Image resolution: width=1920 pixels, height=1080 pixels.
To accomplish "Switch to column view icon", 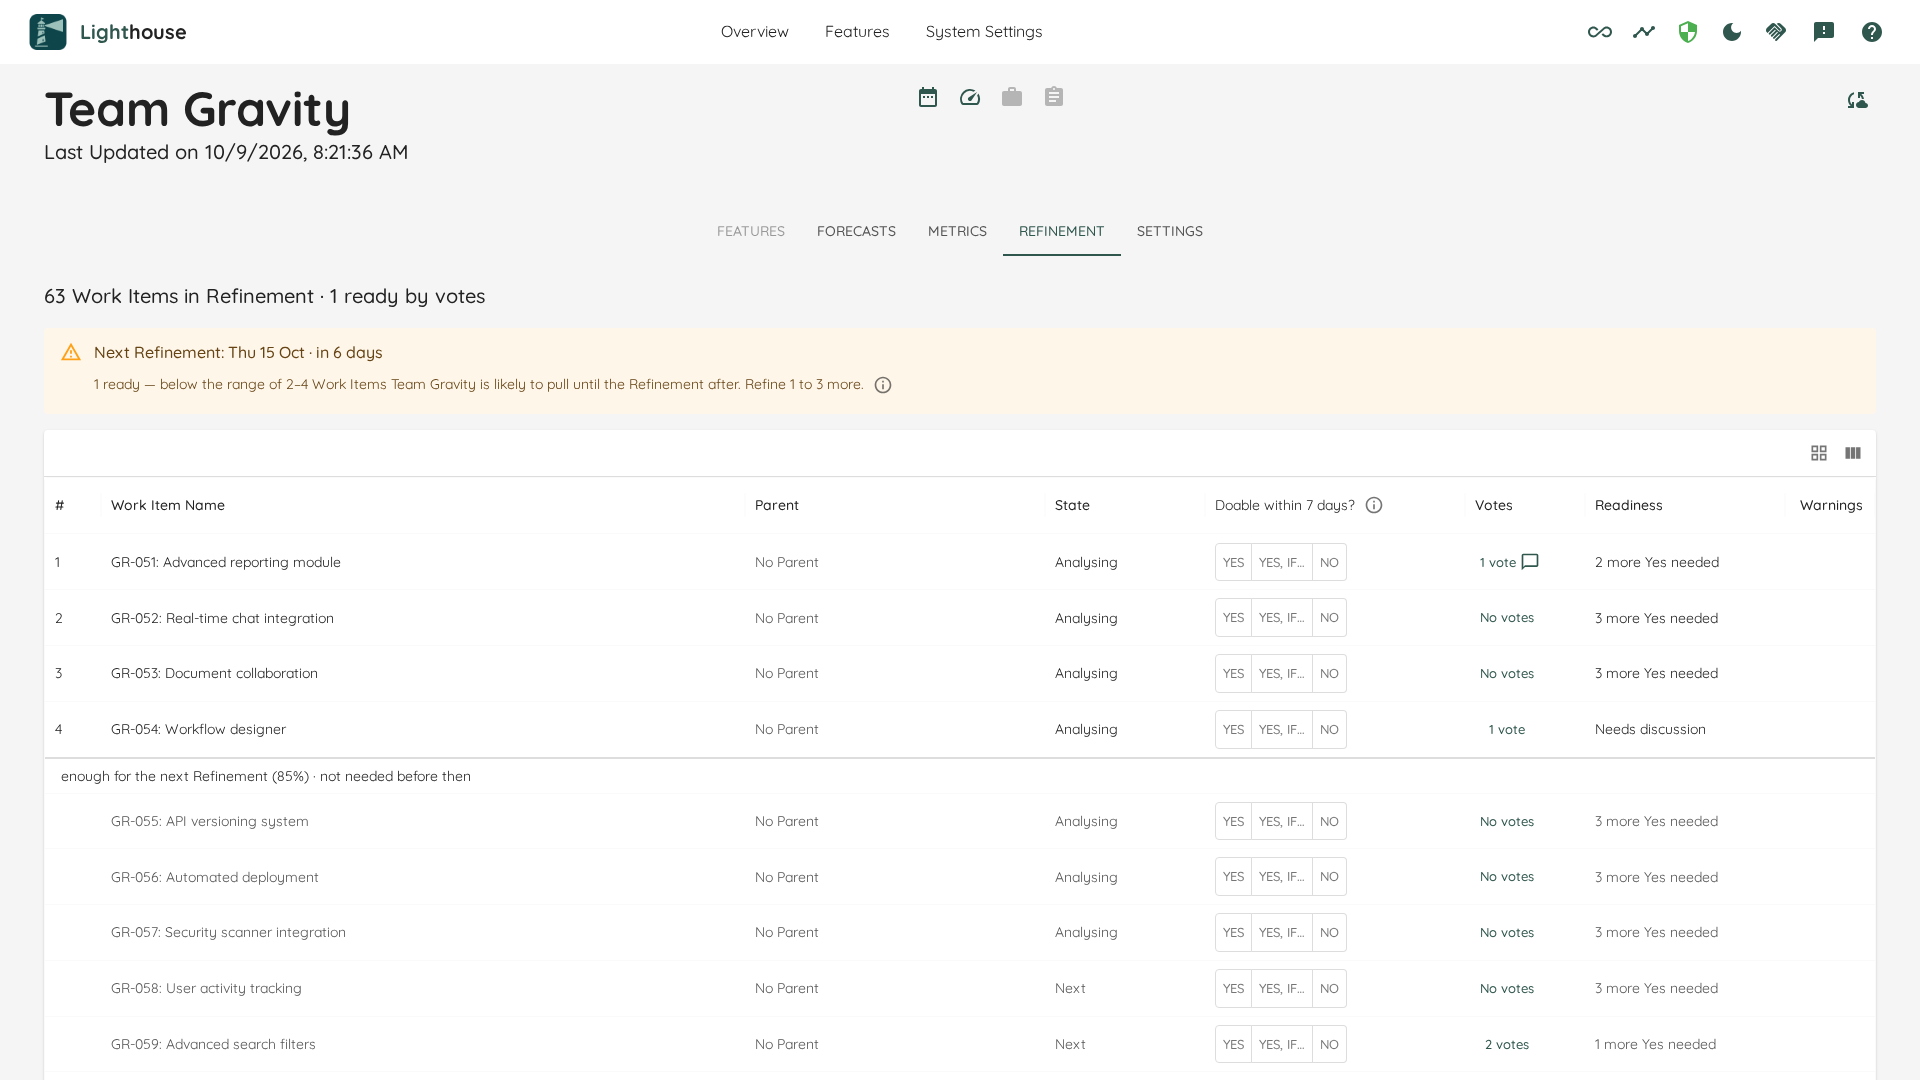I will tap(1853, 453).
